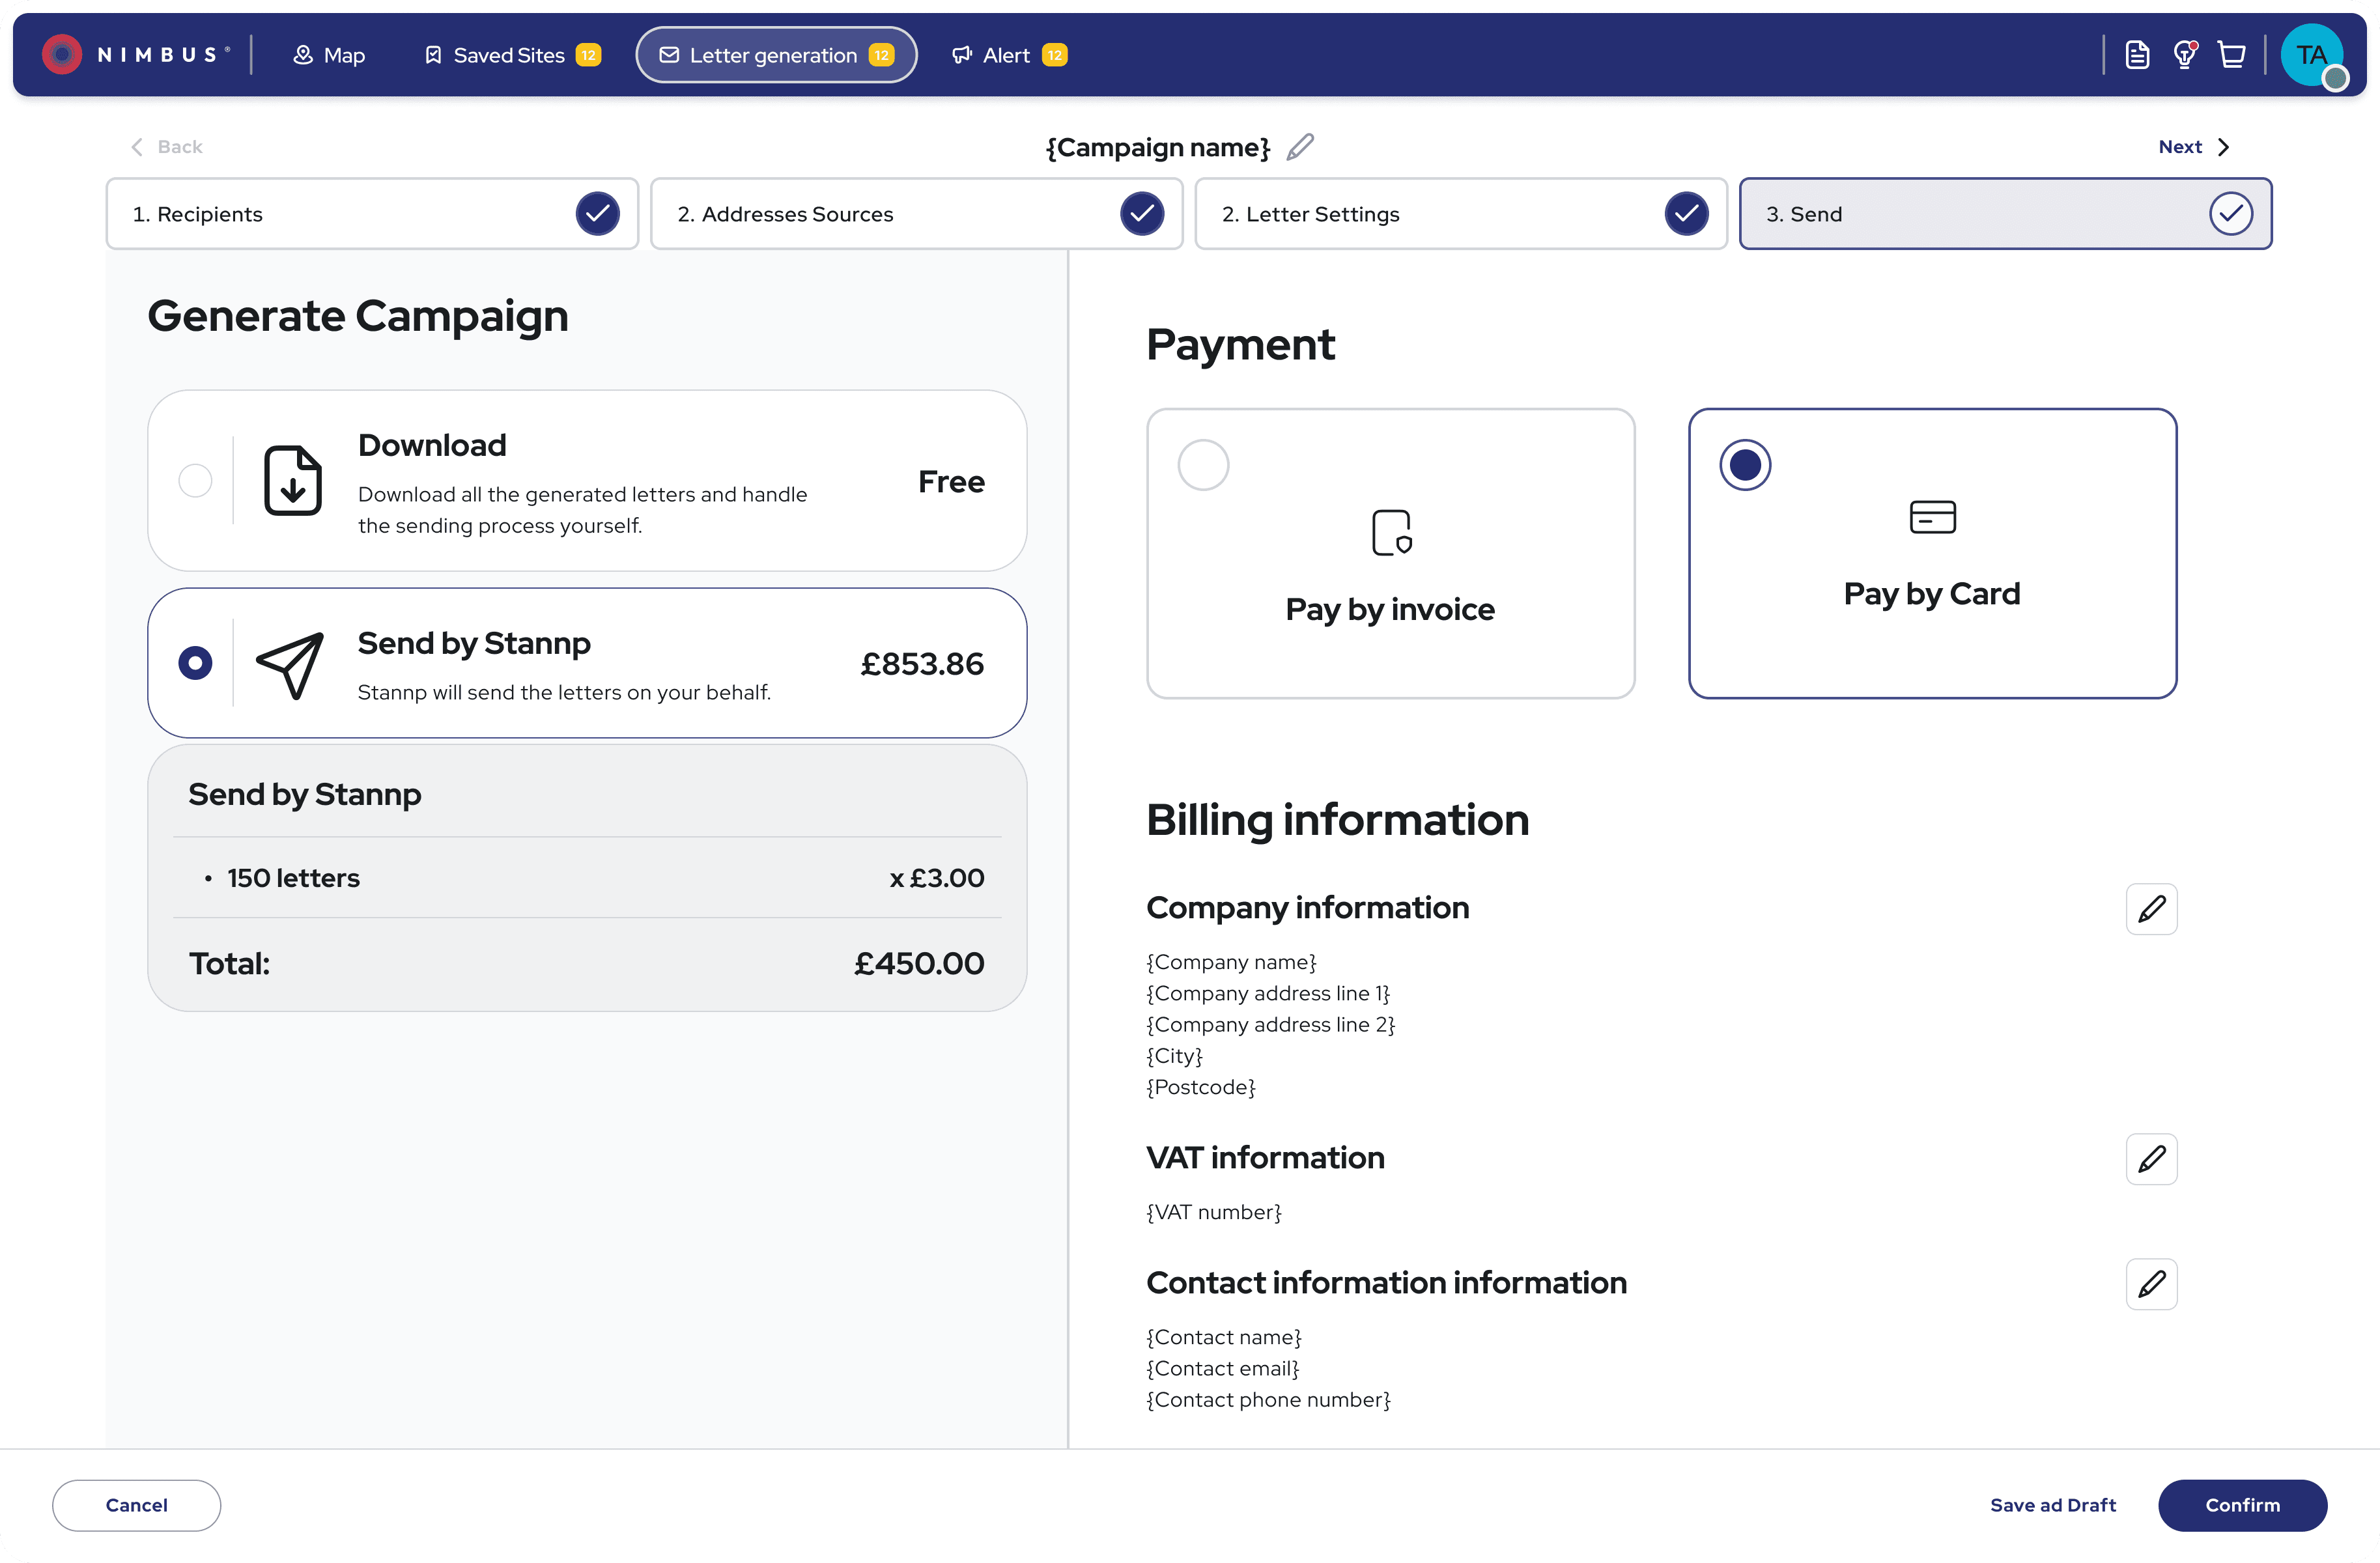Jump to step 1 Recipients
The image size is (2380, 1563).
coord(372,214)
